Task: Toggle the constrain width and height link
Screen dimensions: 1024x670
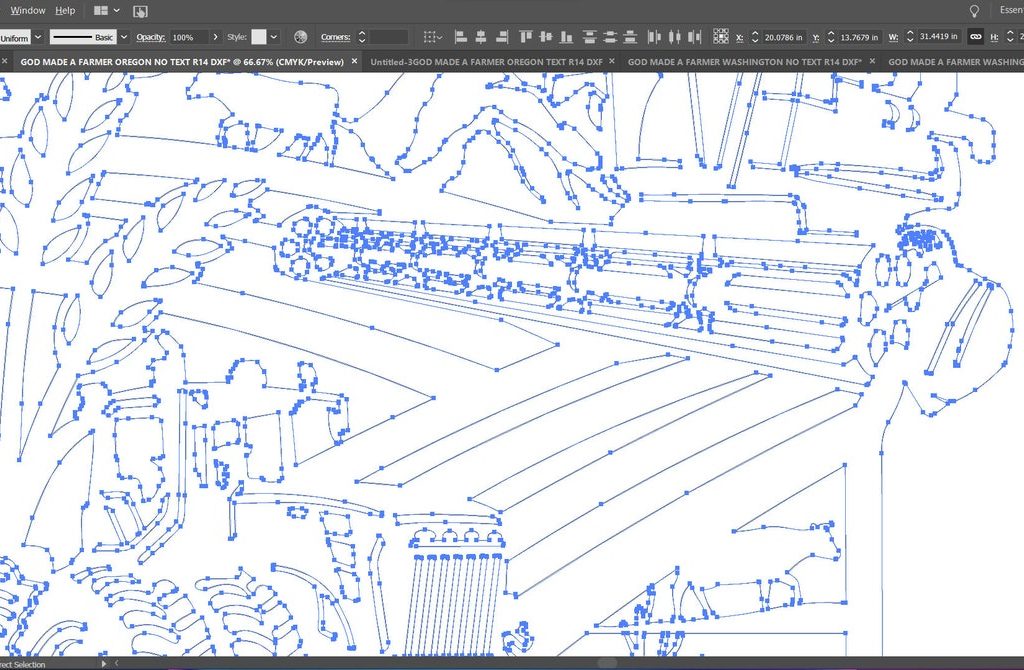Action: pos(975,37)
